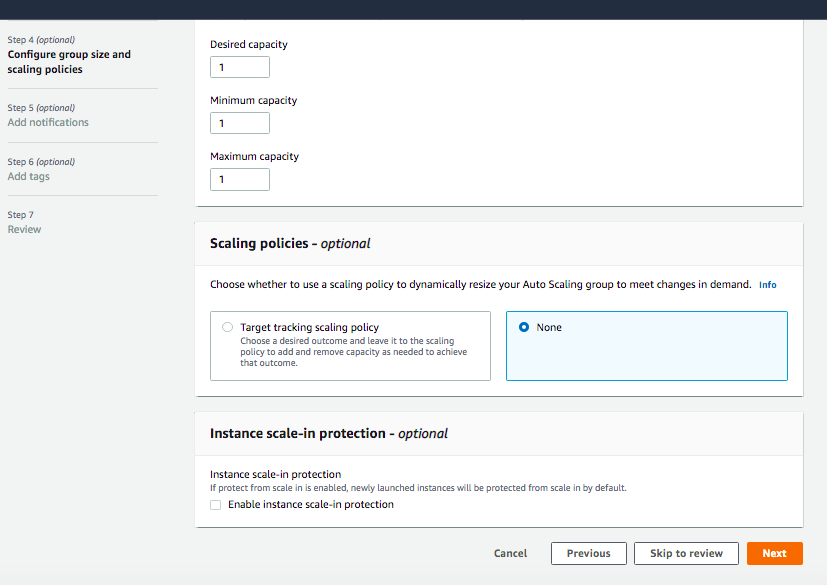
Task: Open the Info link for scaling policies
Action: 767,285
